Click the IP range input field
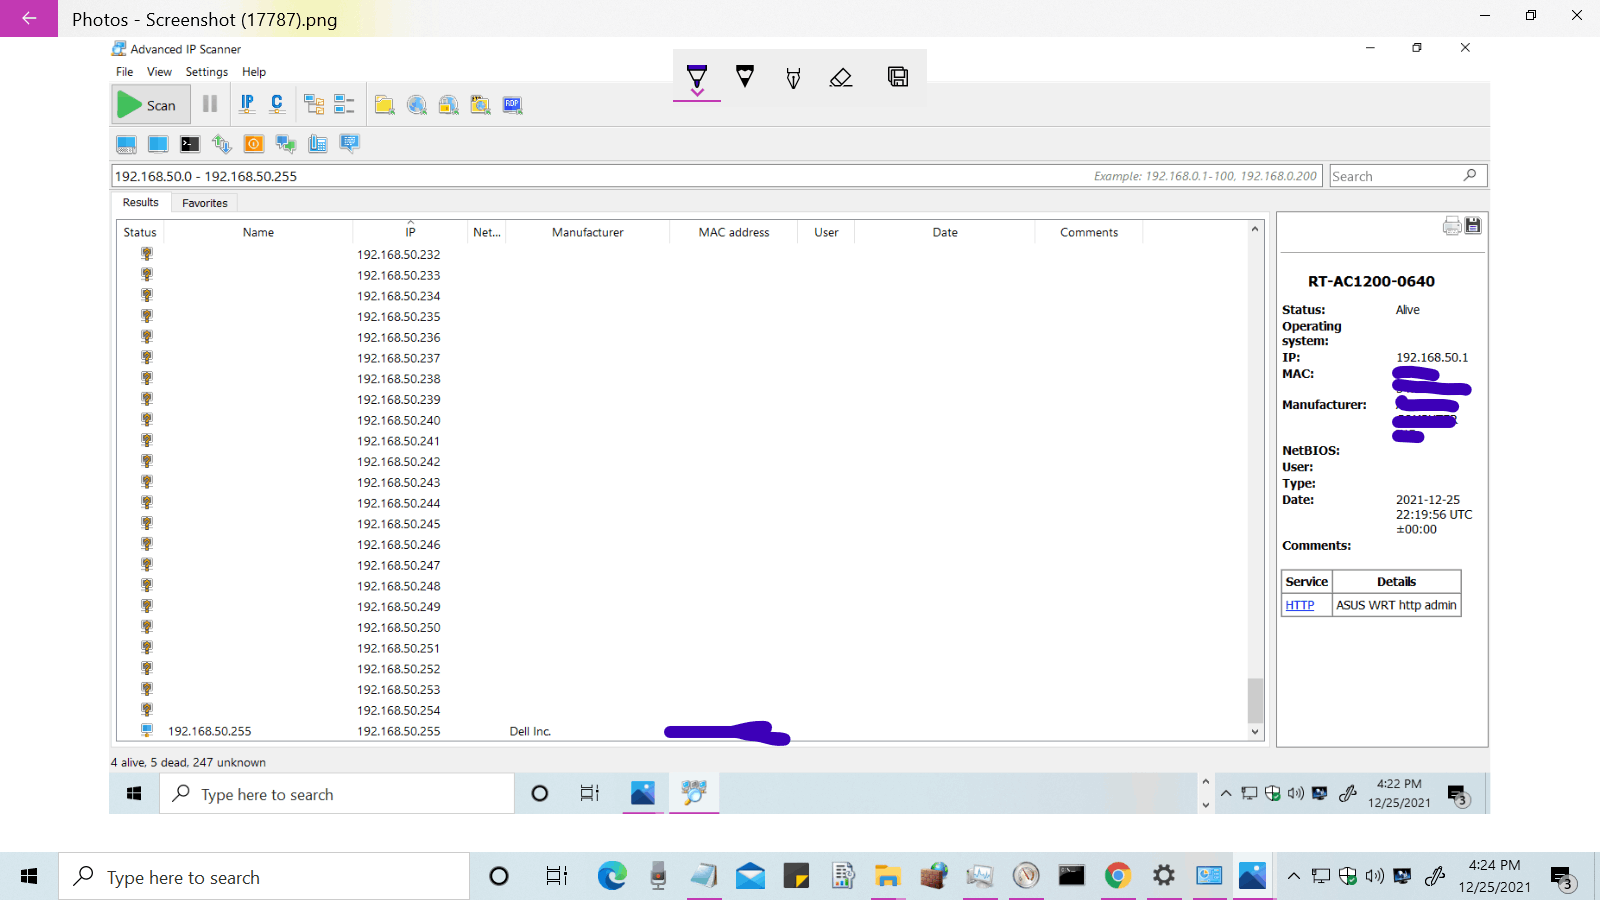The height and width of the screenshot is (900, 1600). [x=716, y=176]
